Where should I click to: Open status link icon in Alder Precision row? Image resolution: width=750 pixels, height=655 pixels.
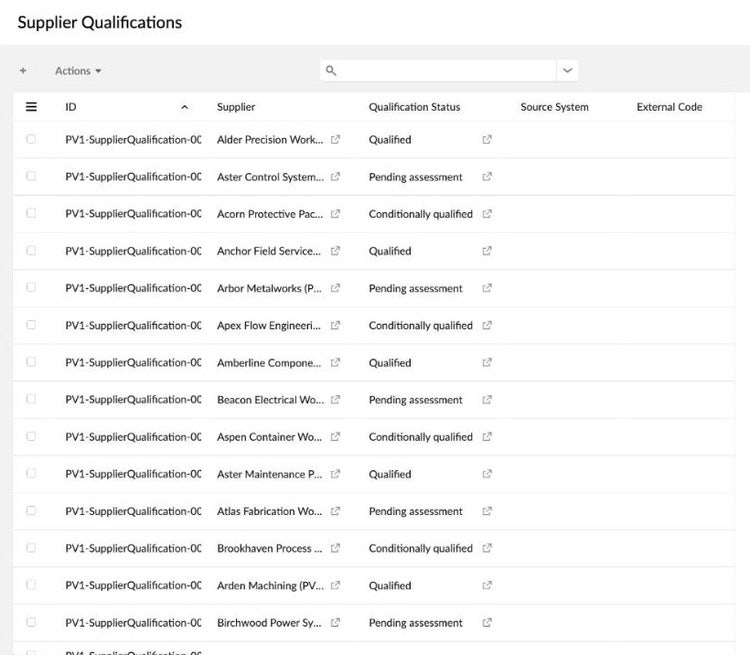487,139
